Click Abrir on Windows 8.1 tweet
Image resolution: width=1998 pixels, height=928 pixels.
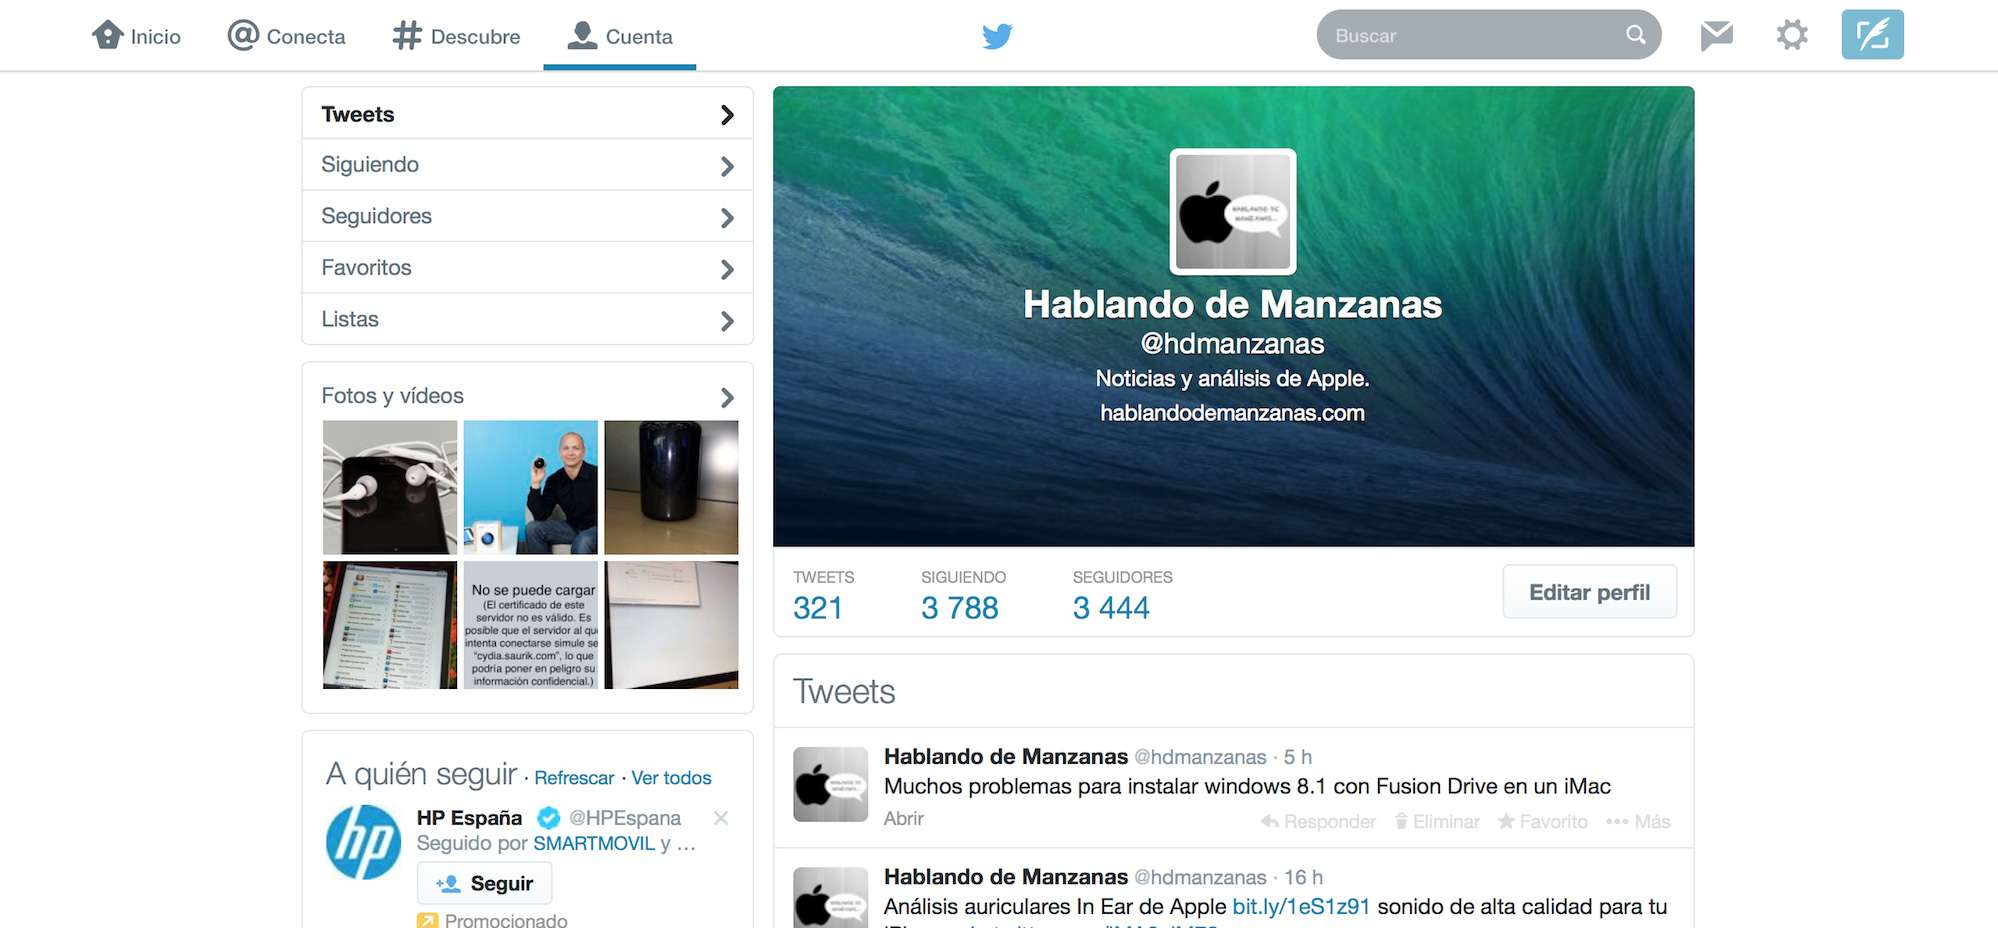click(x=904, y=819)
